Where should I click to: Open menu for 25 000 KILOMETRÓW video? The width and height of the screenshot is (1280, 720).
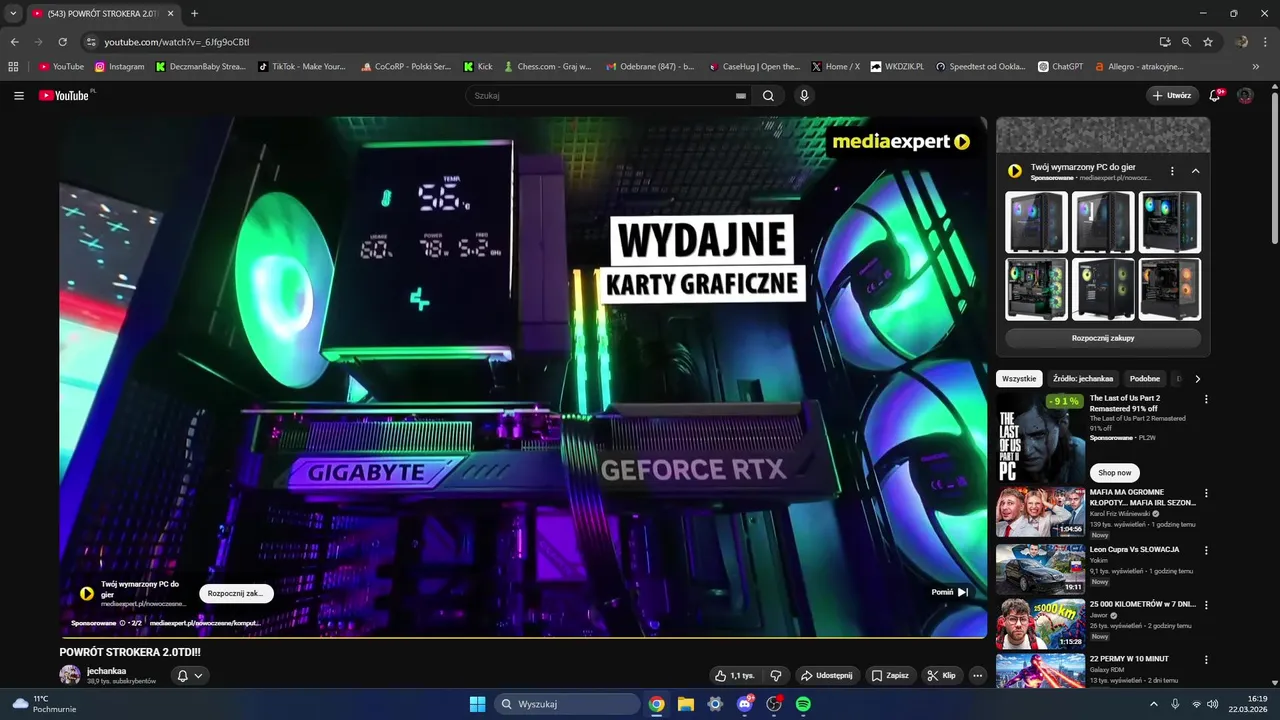[x=1206, y=605]
